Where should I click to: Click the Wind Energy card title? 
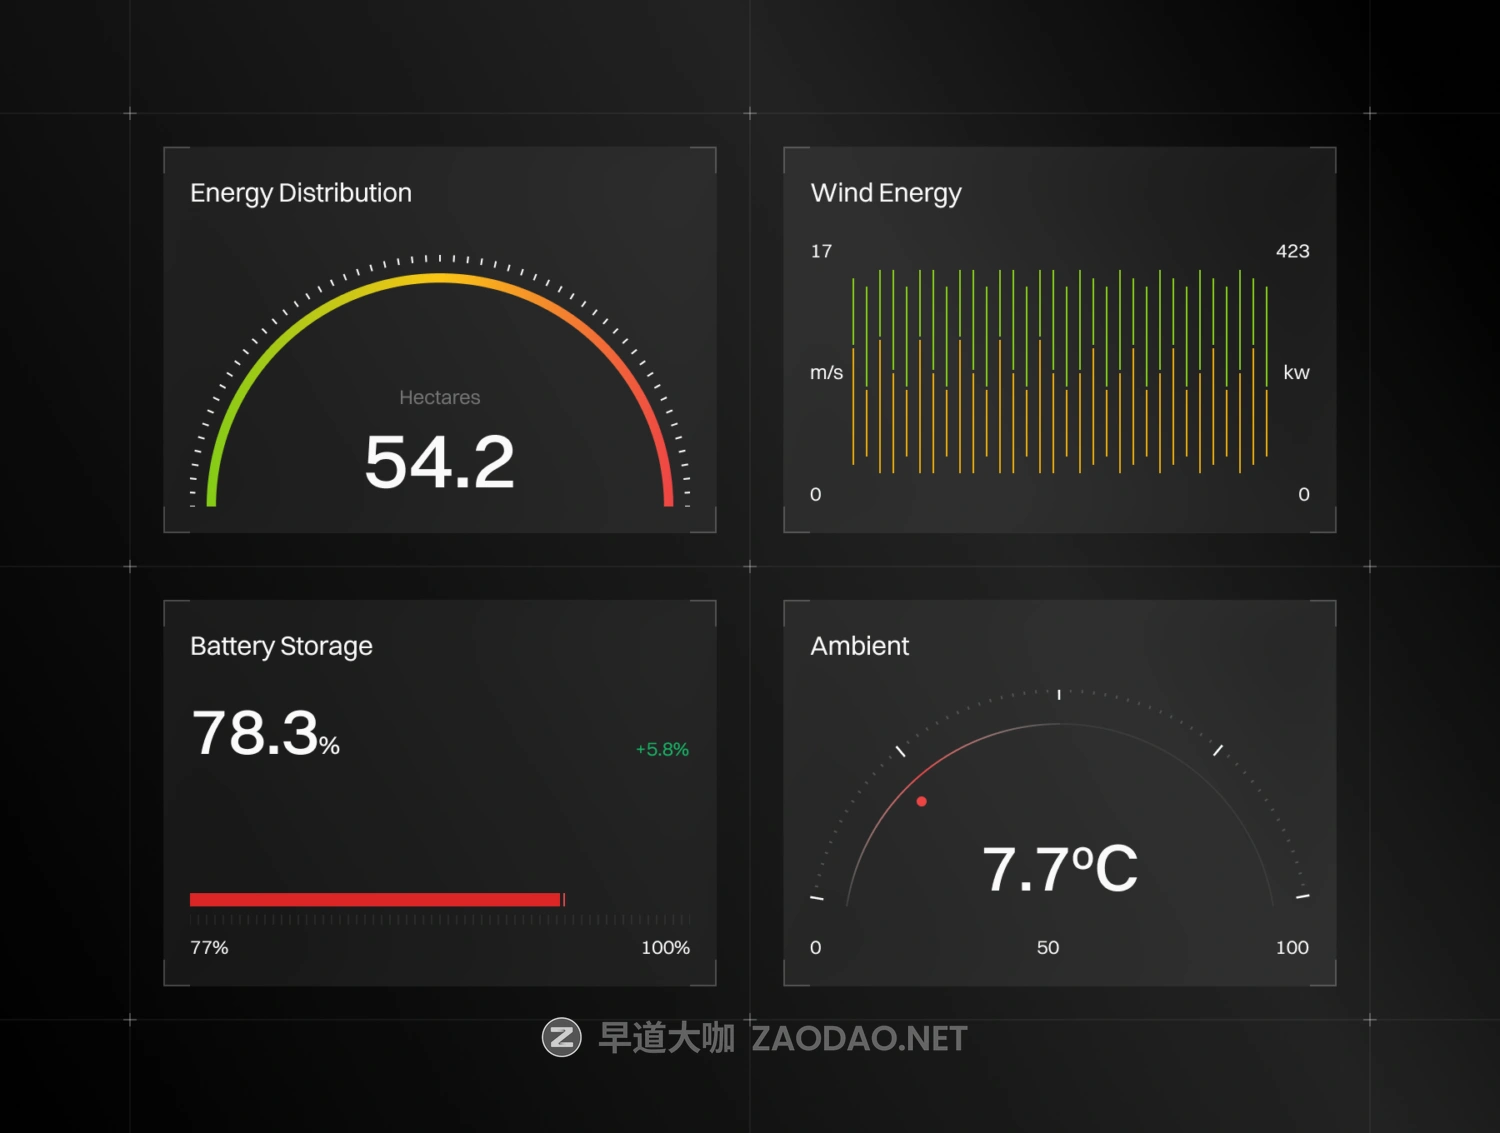pos(886,193)
